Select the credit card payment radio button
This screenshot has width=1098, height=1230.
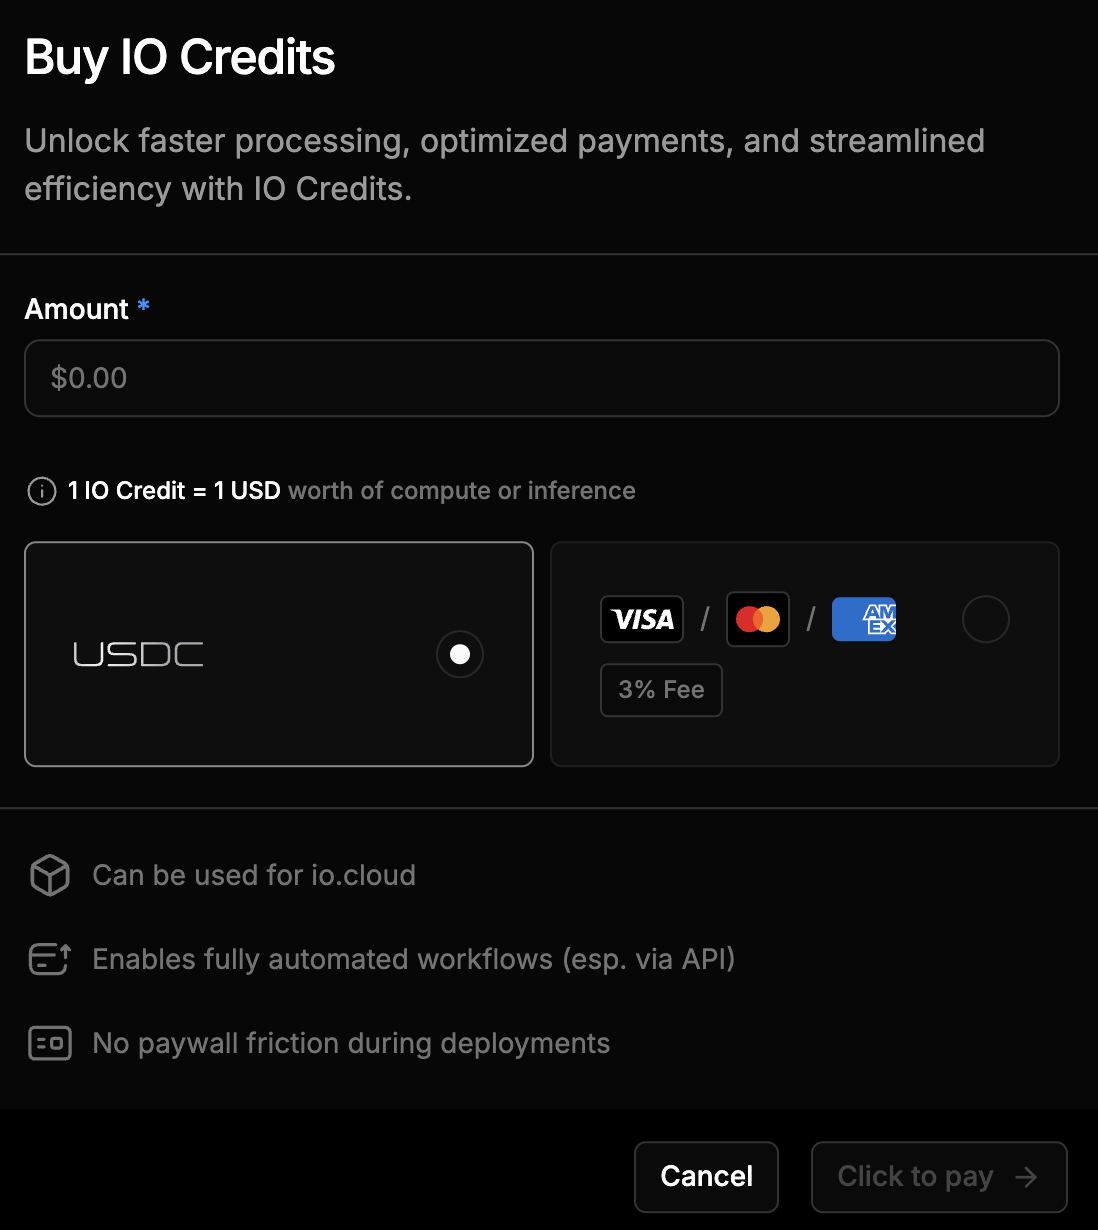[986, 619]
